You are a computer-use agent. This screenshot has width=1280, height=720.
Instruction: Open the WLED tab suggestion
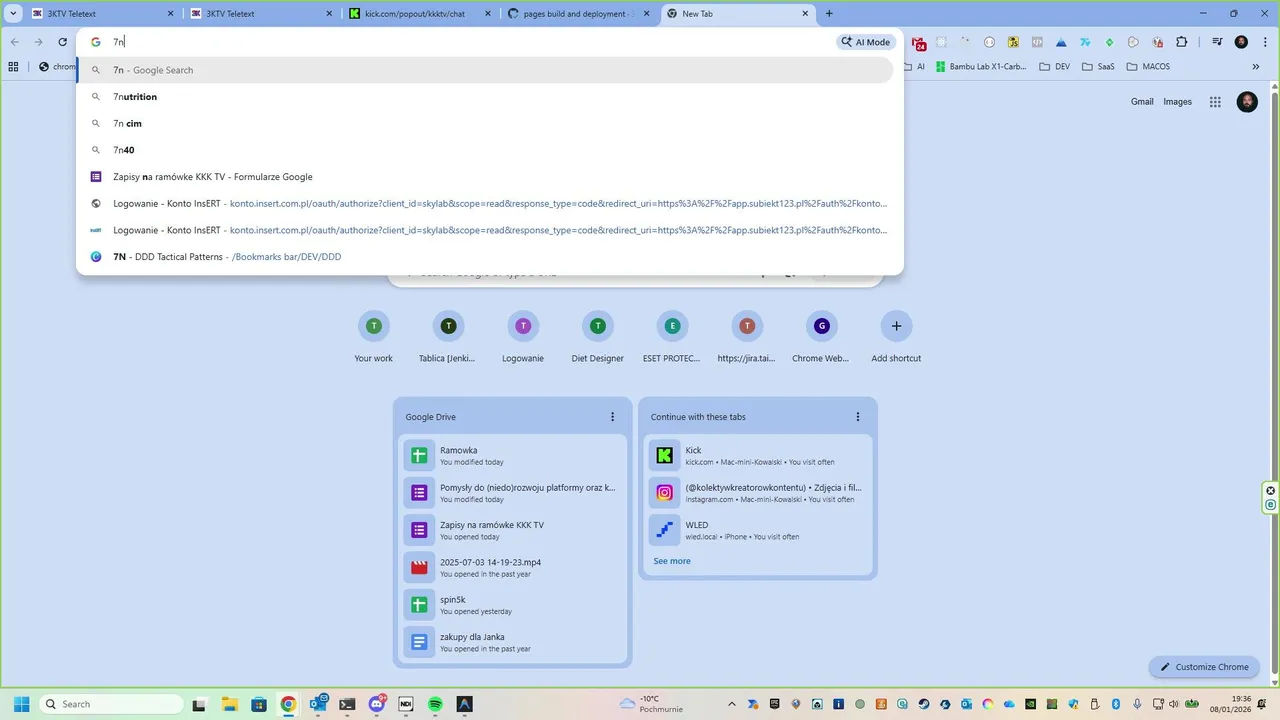[759, 530]
